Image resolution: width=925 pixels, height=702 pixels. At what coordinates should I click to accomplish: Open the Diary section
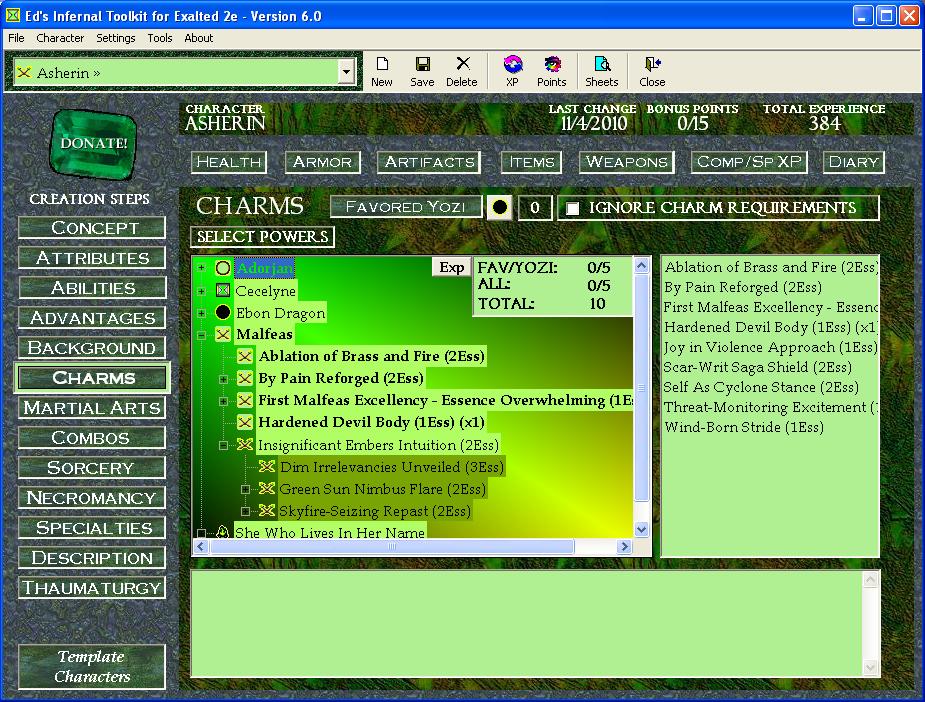(x=854, y=162)
